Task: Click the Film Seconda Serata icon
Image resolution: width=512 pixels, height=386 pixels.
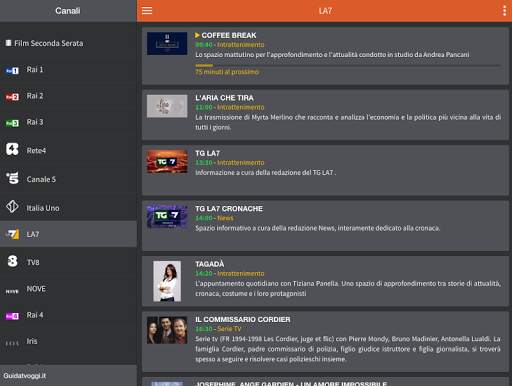Action: tap(8, 43)
